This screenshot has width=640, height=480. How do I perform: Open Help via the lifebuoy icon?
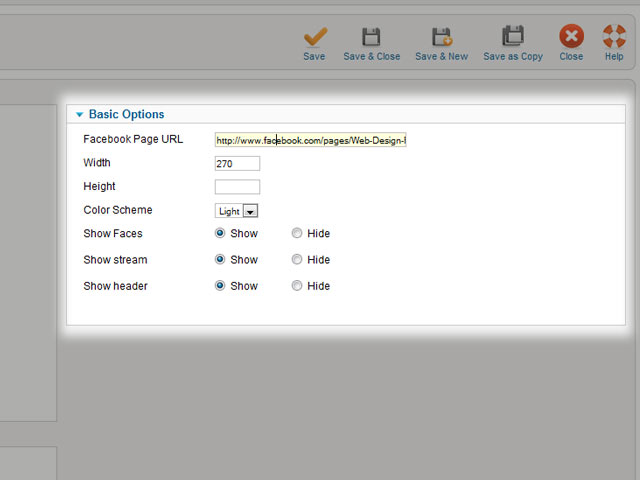tap(614, 36)
